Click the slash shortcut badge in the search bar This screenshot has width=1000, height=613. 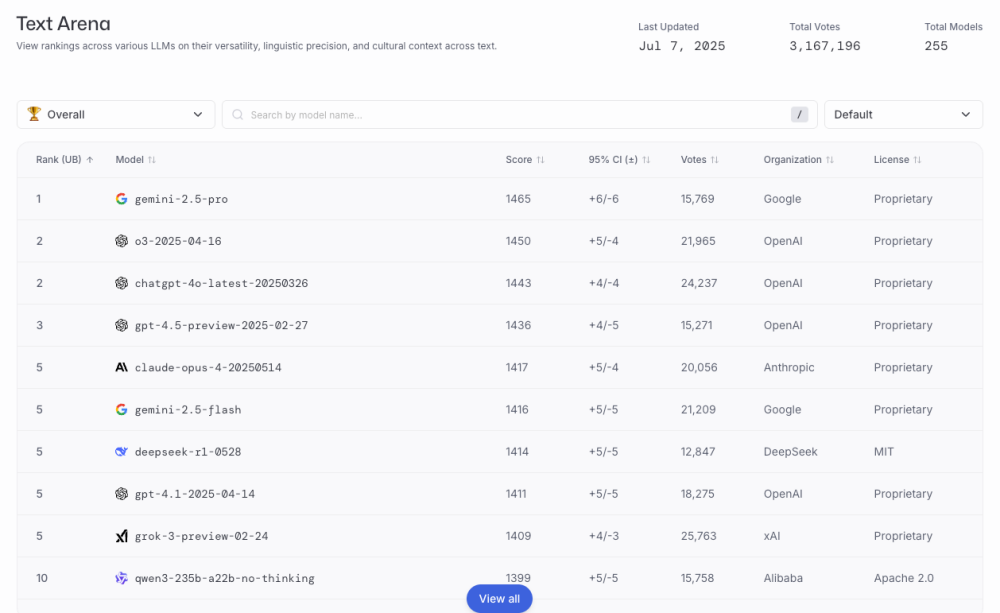(799, 115)
